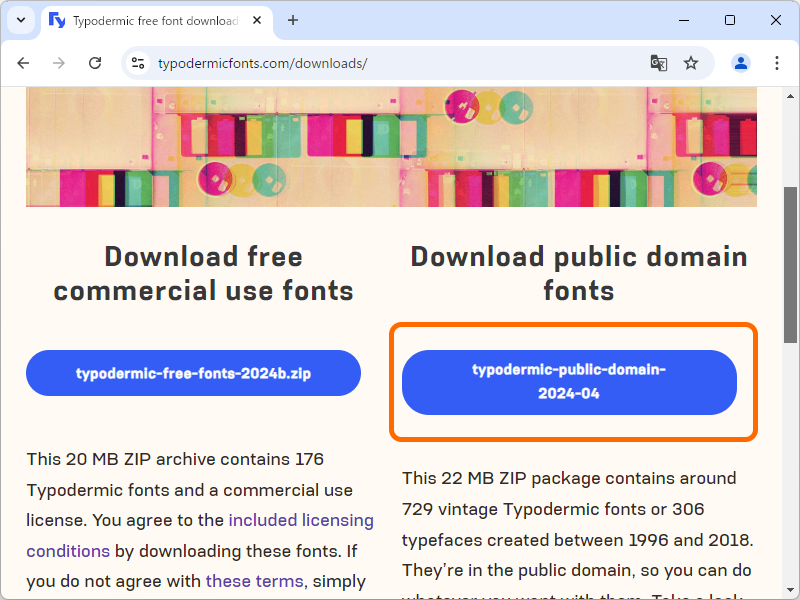Open the tab search chevron
The height and width of the screenshot is (600, 800).
21,20
